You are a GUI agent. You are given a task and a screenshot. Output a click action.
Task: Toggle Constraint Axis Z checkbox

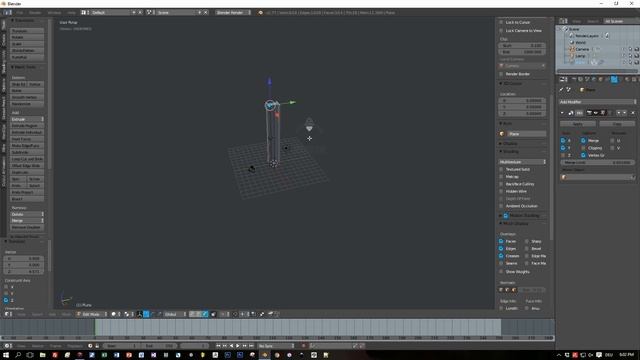(6, 300)
